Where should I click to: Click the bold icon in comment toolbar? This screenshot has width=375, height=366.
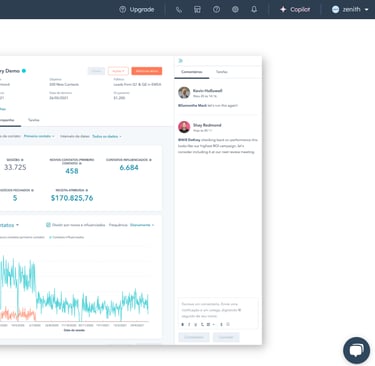tap(182, 324)
